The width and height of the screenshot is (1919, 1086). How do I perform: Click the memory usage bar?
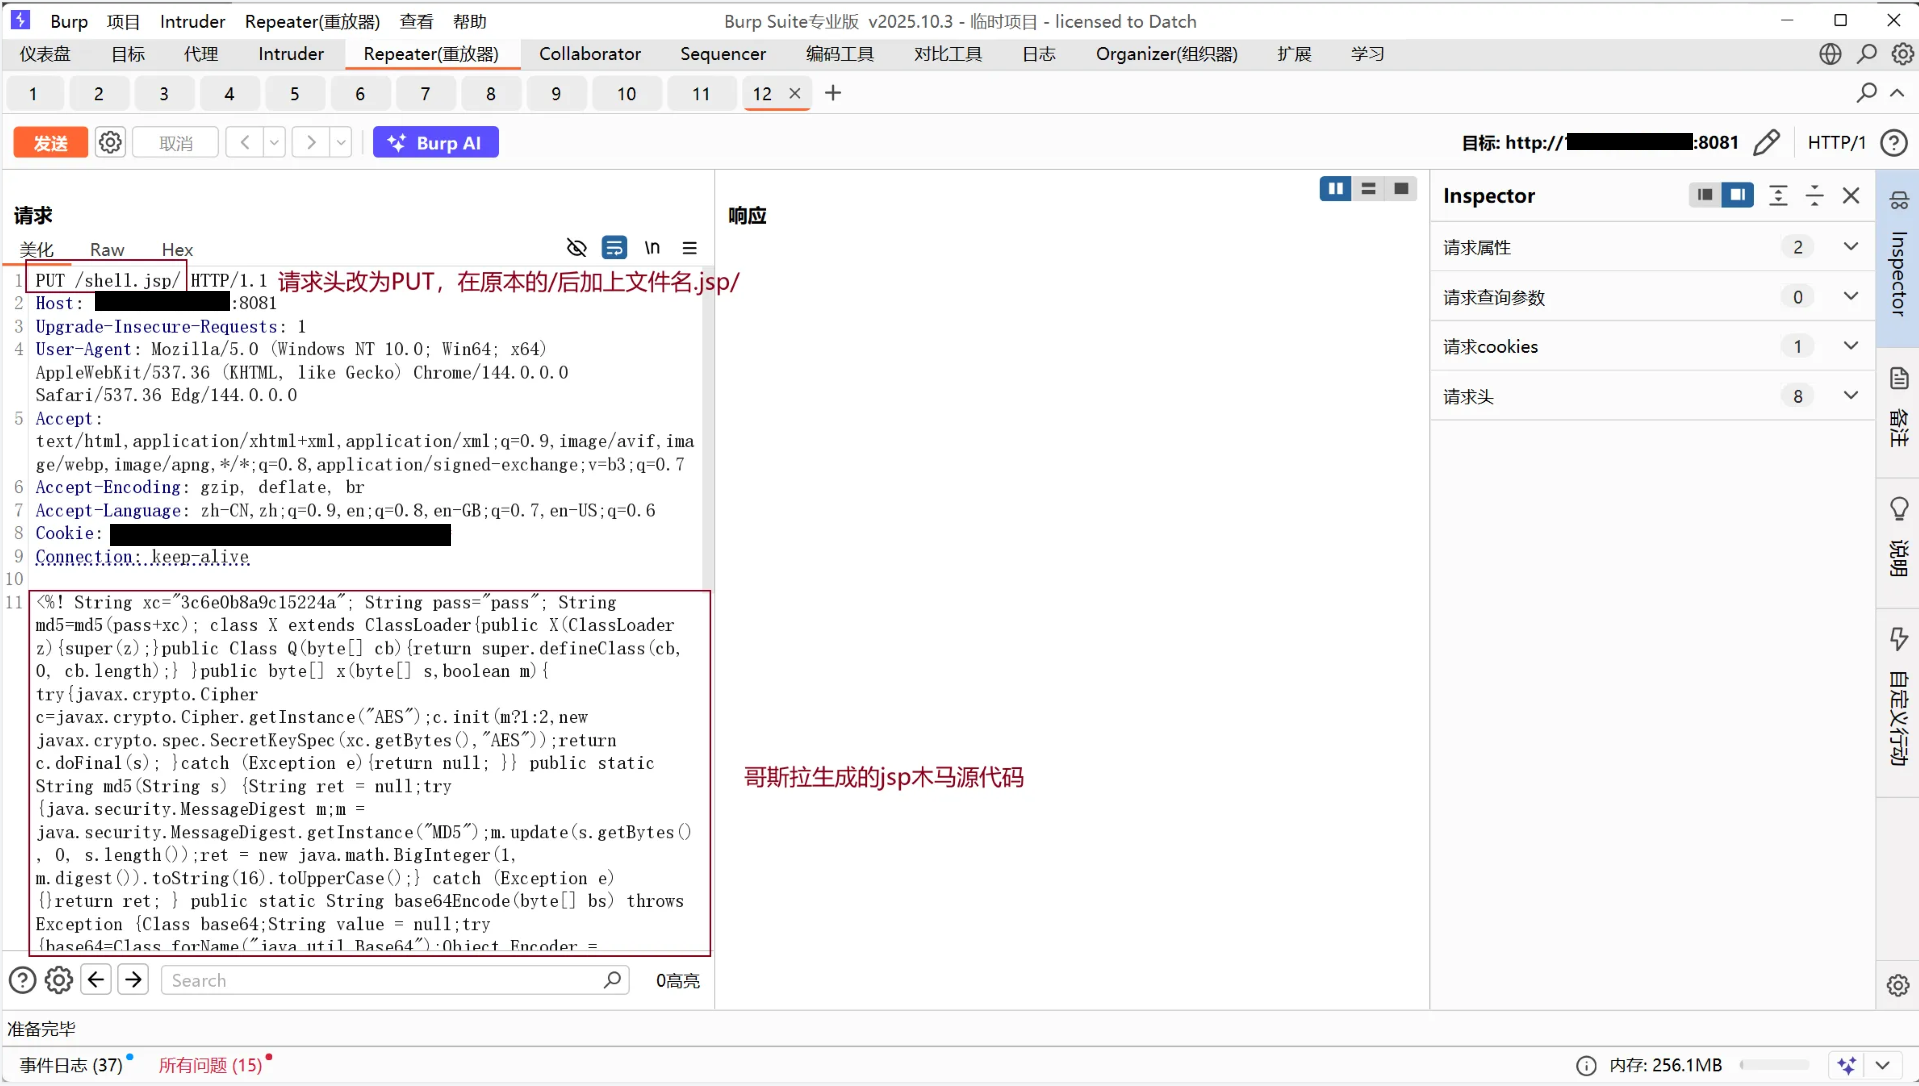pos(1774,1065)
